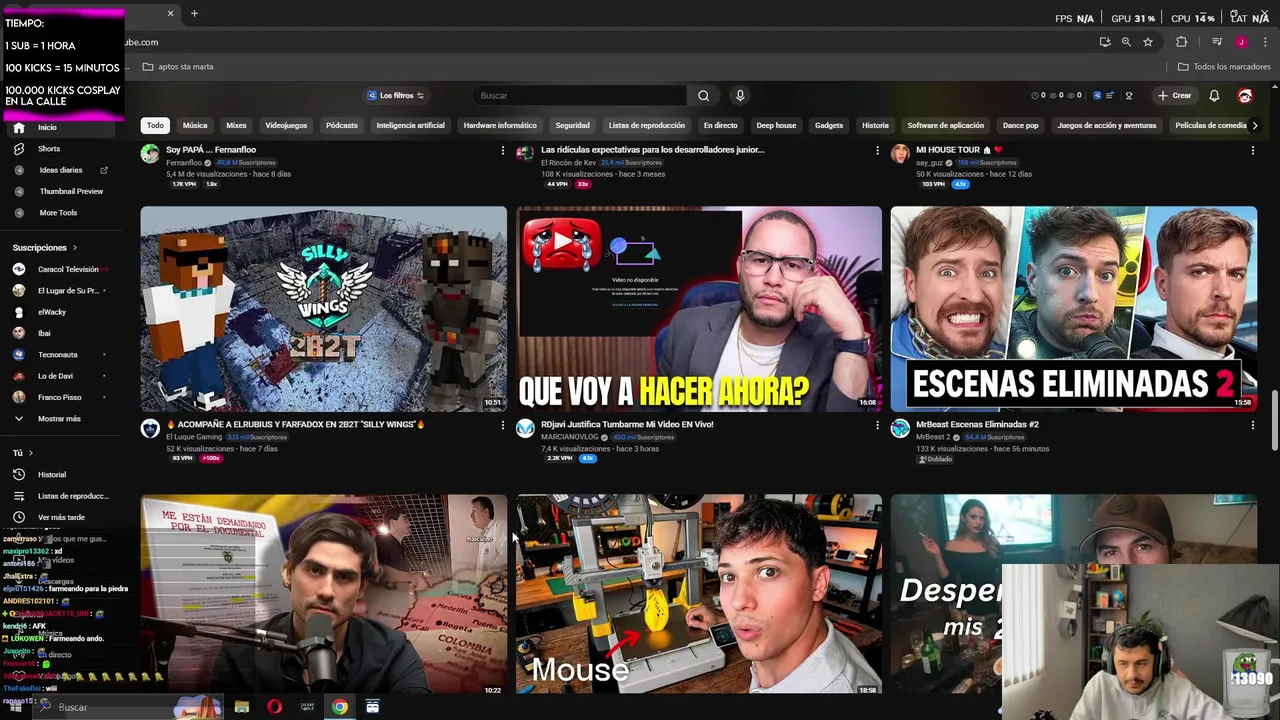Viewport: 1280px width, 720px height.
Task: Open Ideas diarias external link icon
Action: coord(104,170)
